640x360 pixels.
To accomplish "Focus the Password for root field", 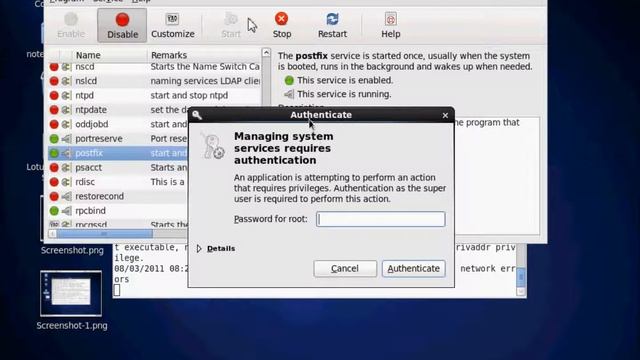I will click(x=380, y=219).
